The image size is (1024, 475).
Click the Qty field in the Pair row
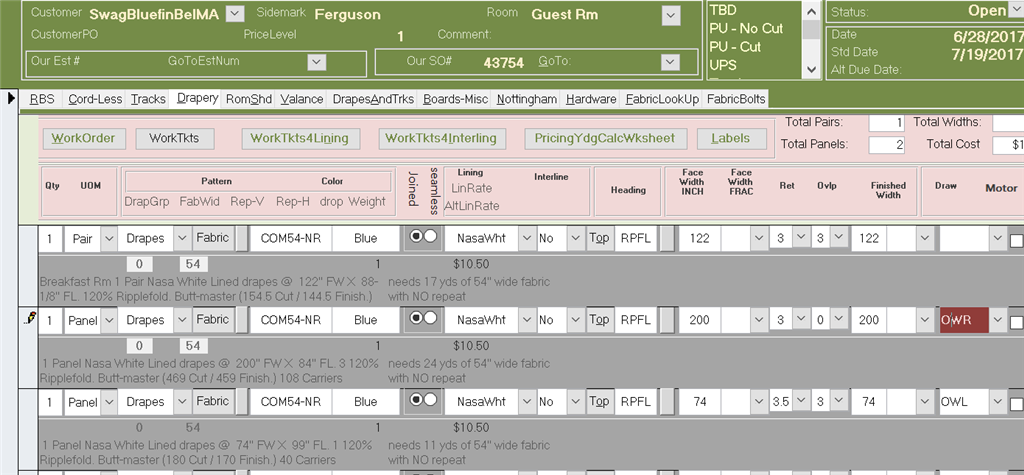pyautogui.click(x=50, y=238)
